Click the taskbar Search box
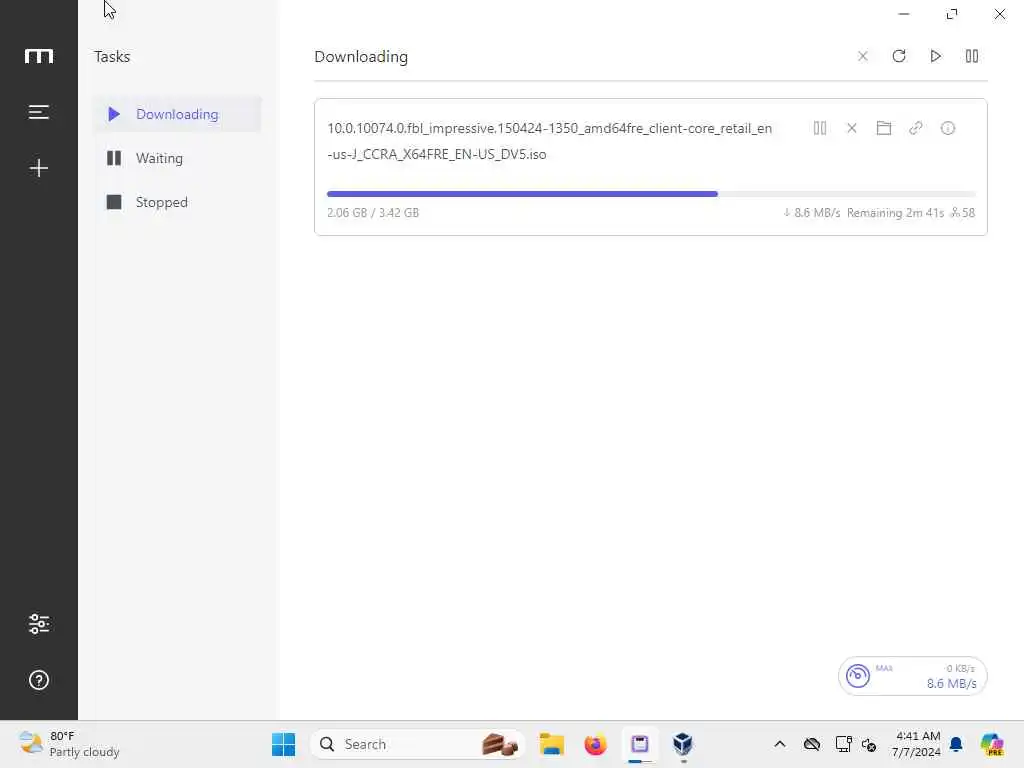1024x768 pixels. click(x=418, y=744)
